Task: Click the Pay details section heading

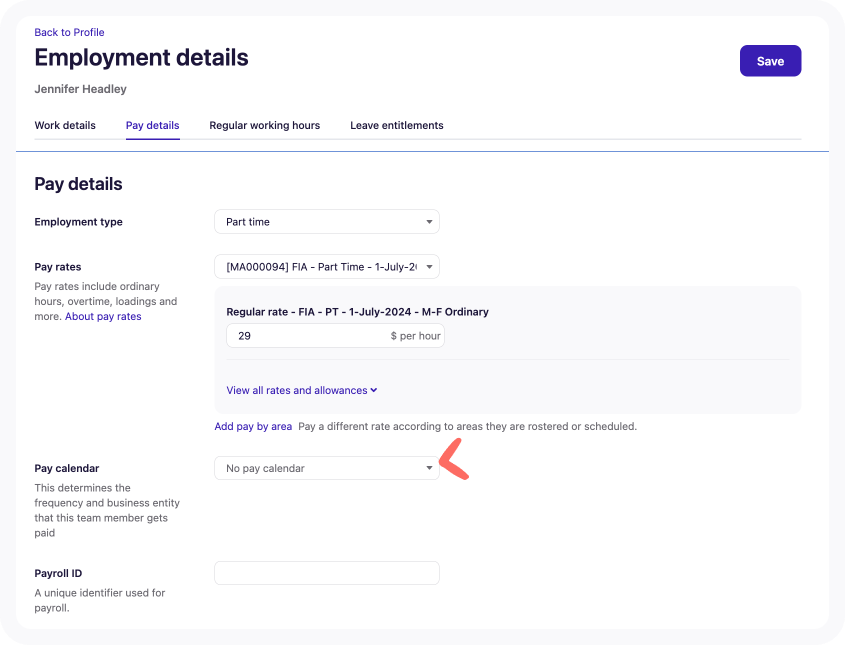Action: pyautogui.click(x=78, y=184)
